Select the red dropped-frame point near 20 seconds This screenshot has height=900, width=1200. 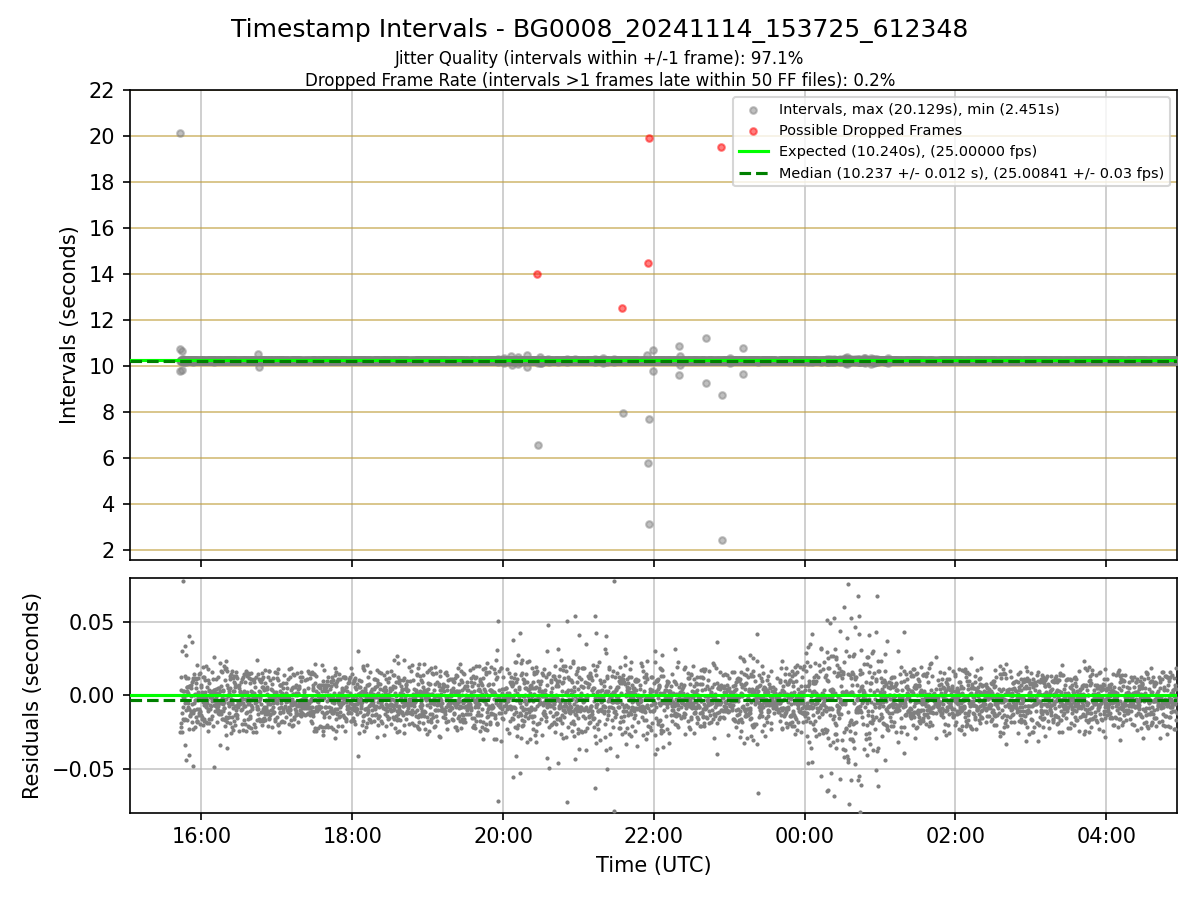pyautogui.click(x=649, y=138)
